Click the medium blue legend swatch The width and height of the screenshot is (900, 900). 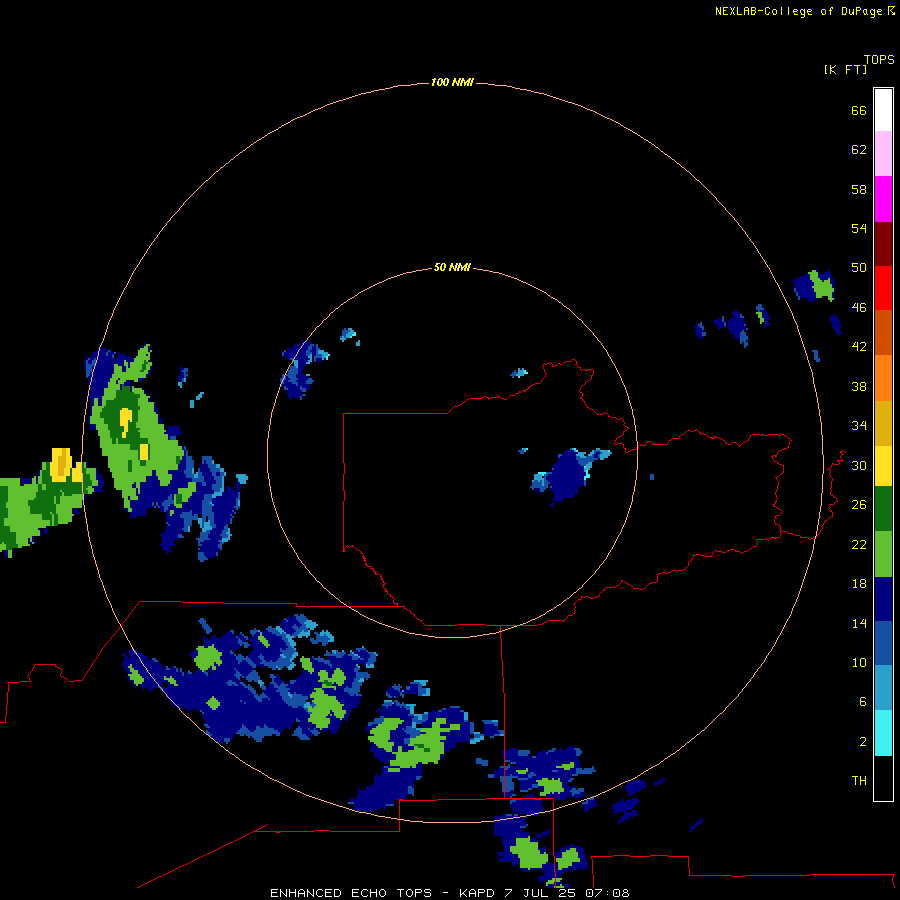point(883,643)
